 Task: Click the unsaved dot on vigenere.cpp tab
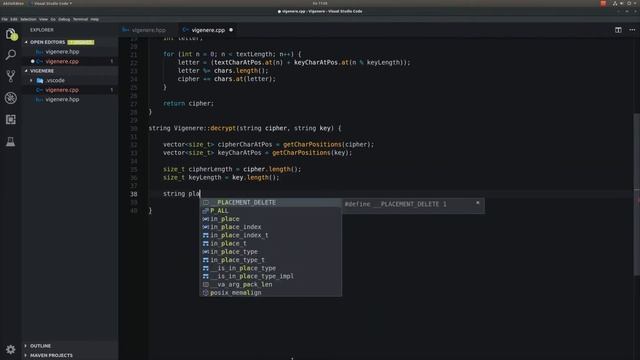231,30
